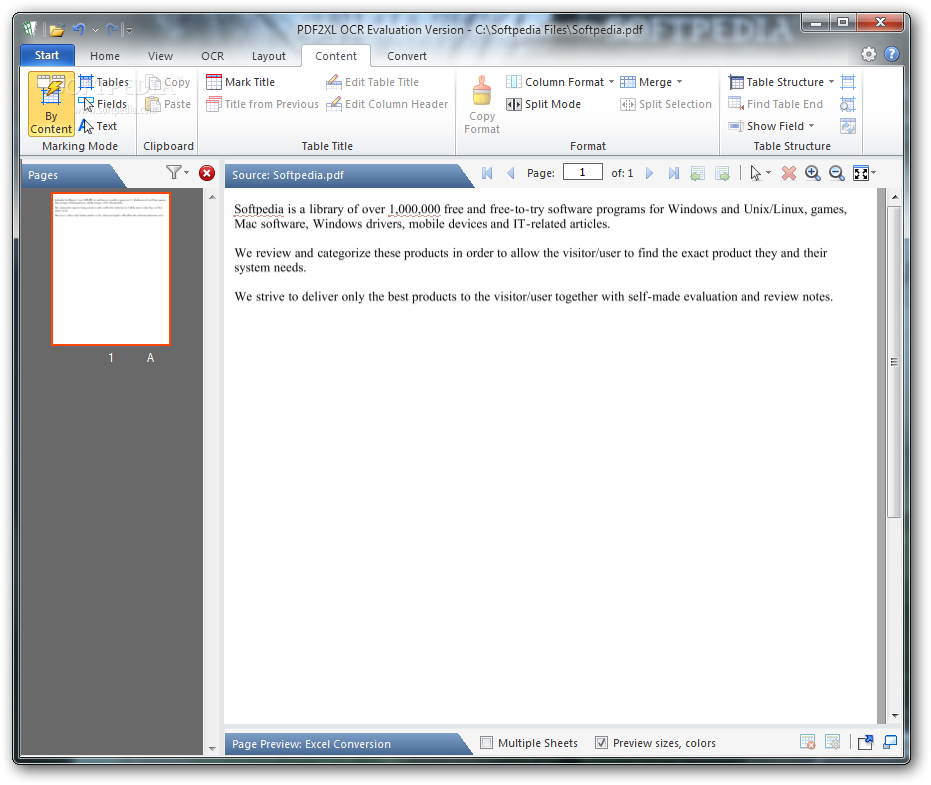Switch to the Layout tab
The image size is (931, 785).
[x=268, y=56]
